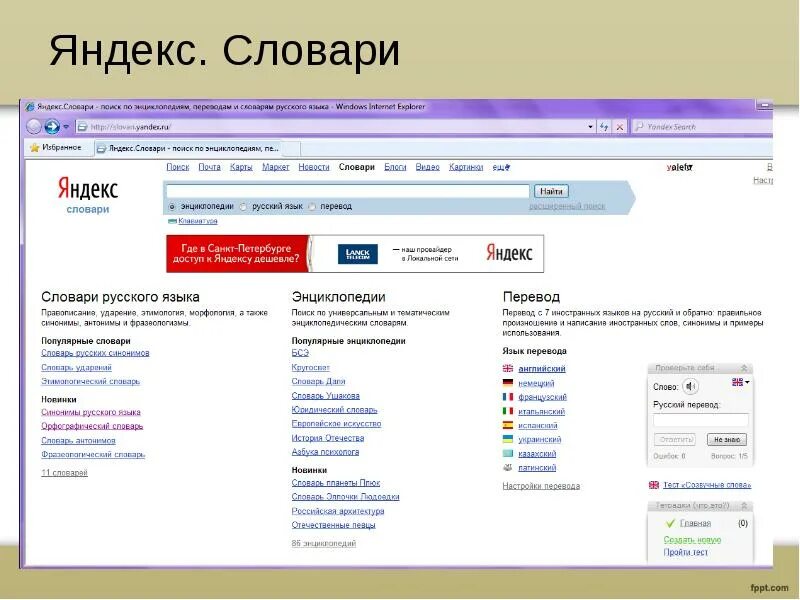Collapse the Тетрадки widget panel
The width and height of the screenshot is (800, 600).
point(744,506)
